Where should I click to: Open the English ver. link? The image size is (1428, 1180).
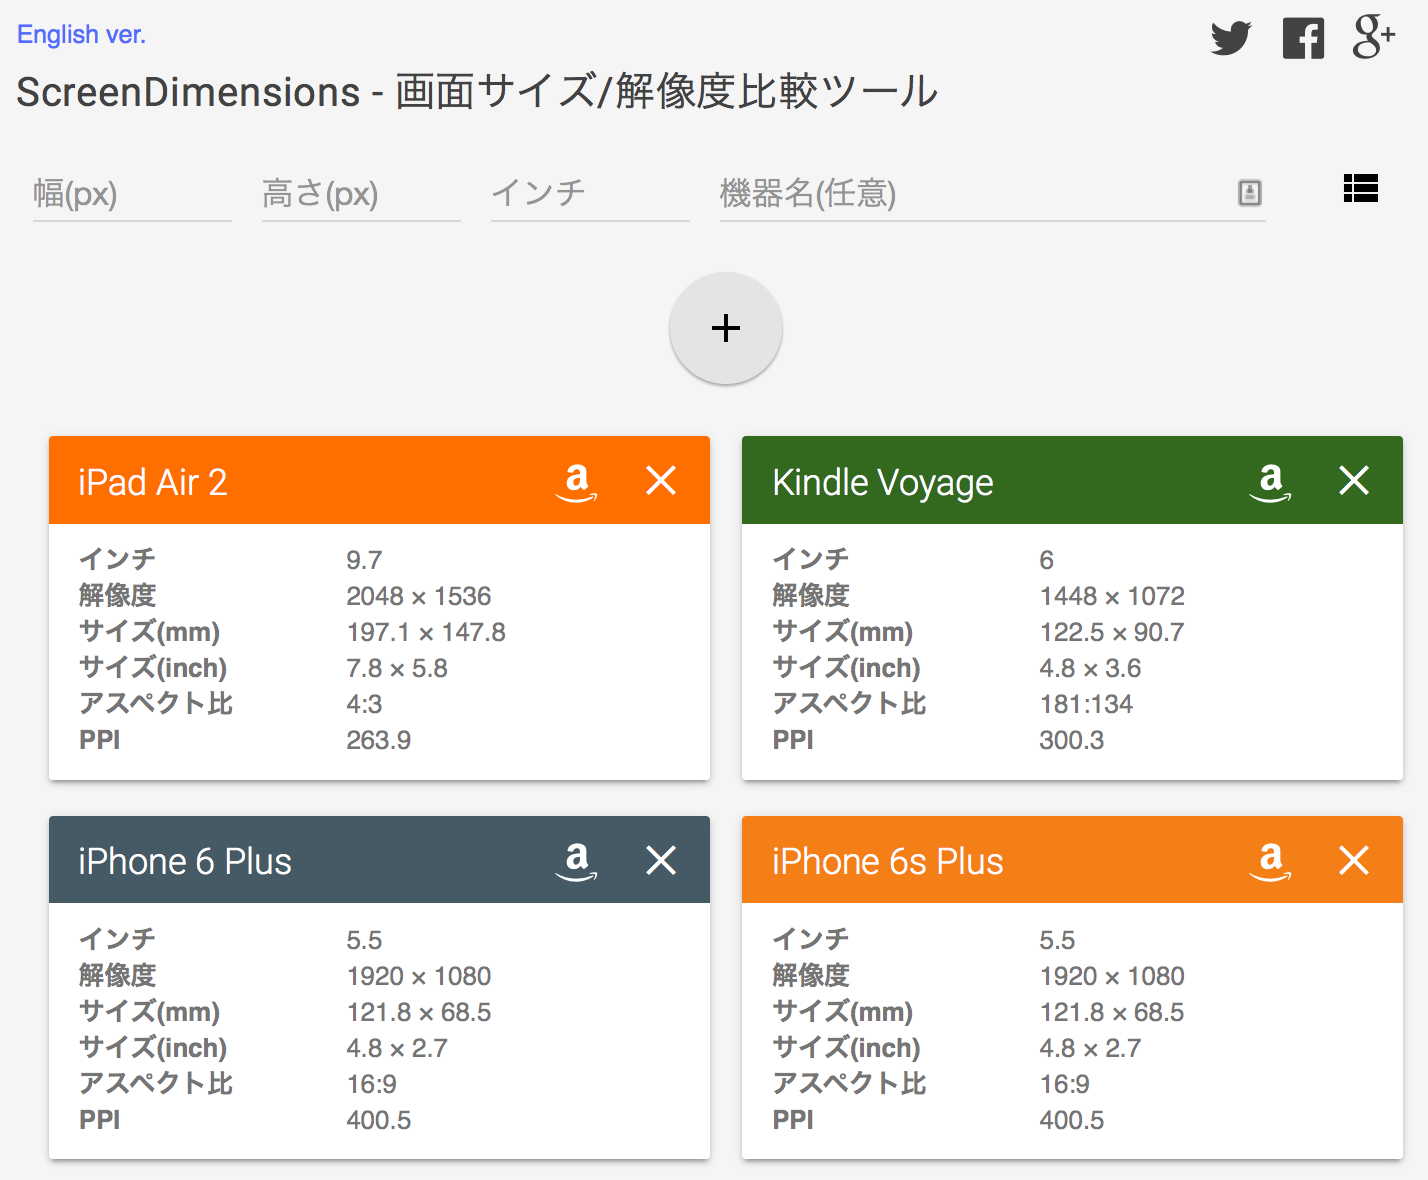click(x=80, y=33)
